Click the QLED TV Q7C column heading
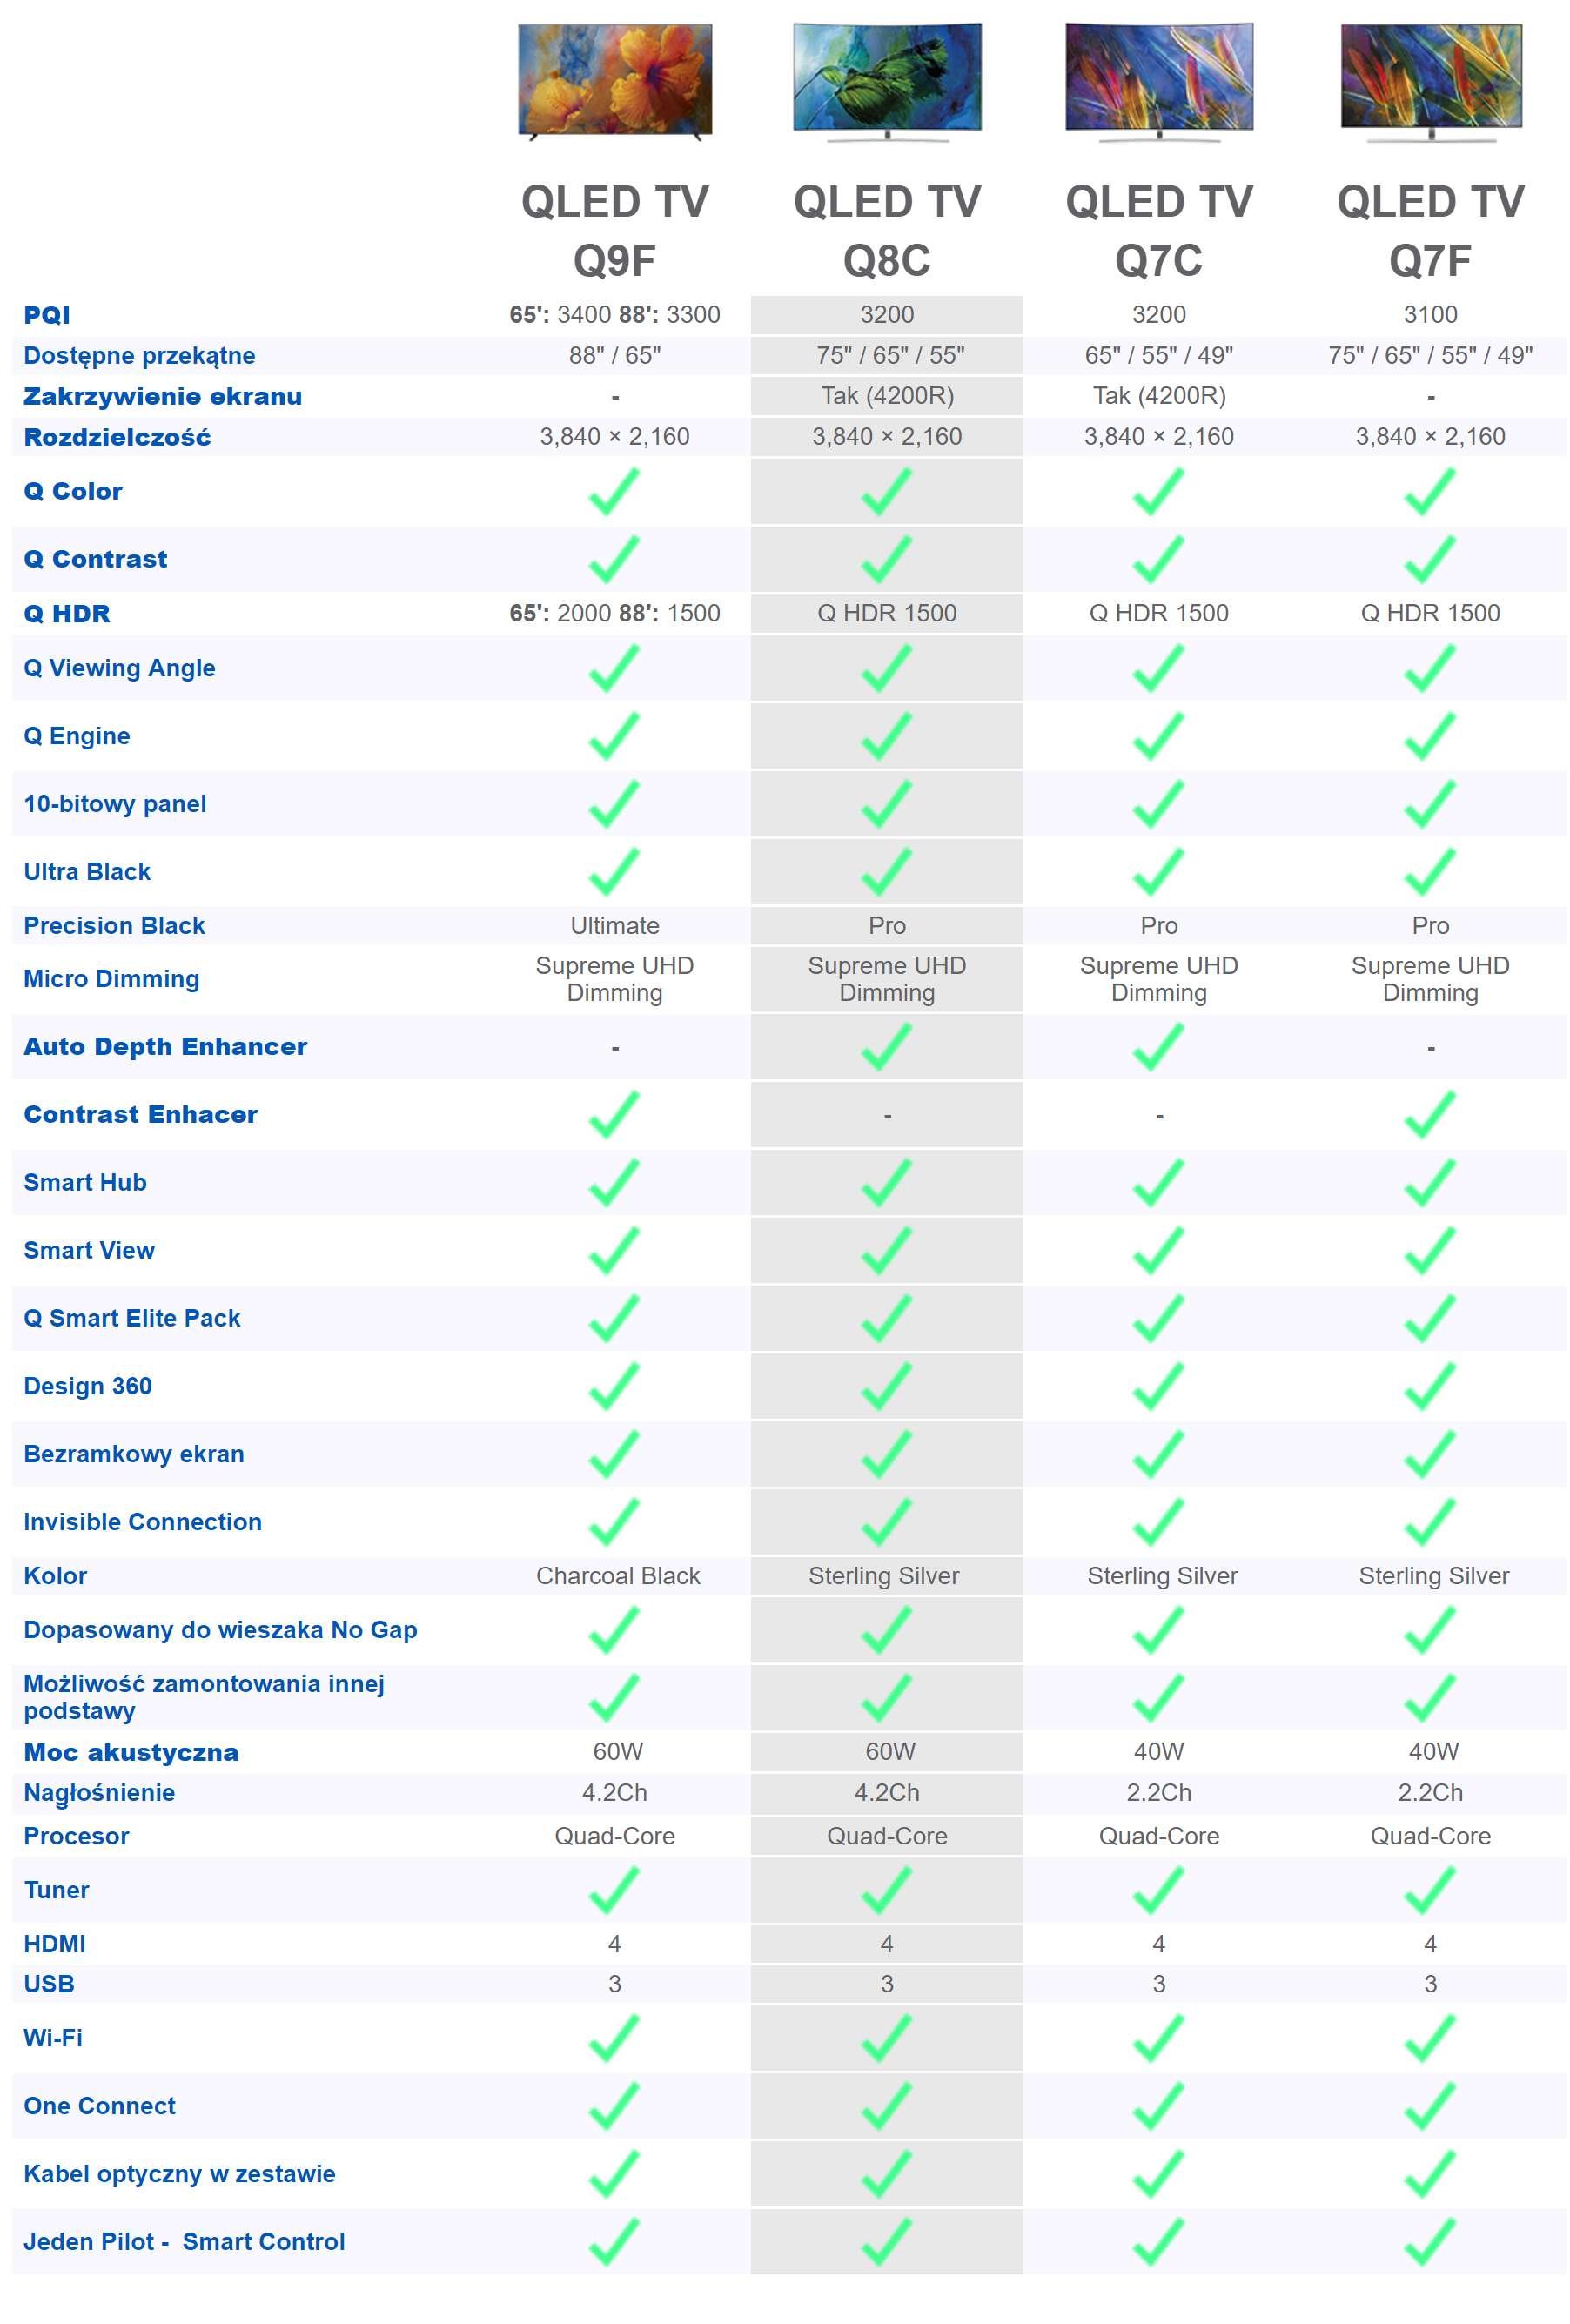 [1159, 231]
